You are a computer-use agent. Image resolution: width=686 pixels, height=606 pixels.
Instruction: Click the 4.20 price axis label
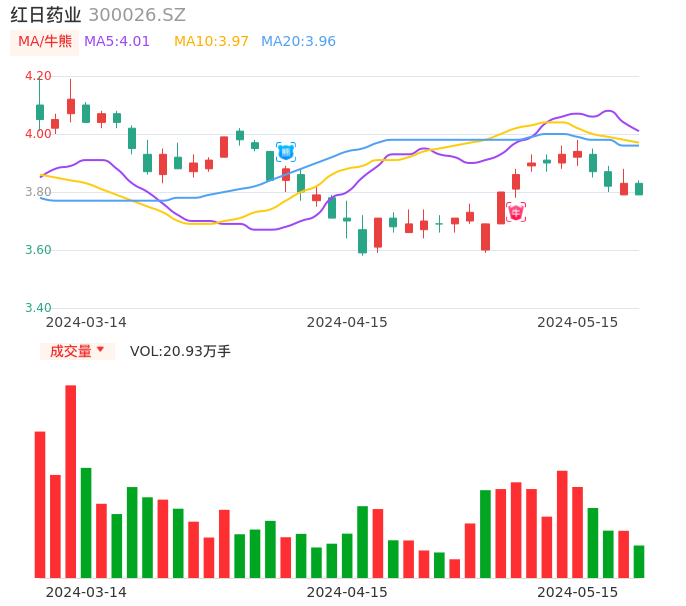[37, 76]
